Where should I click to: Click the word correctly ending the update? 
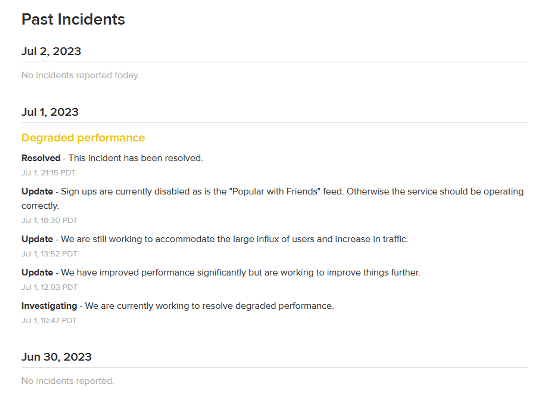[x=40, y=206]
